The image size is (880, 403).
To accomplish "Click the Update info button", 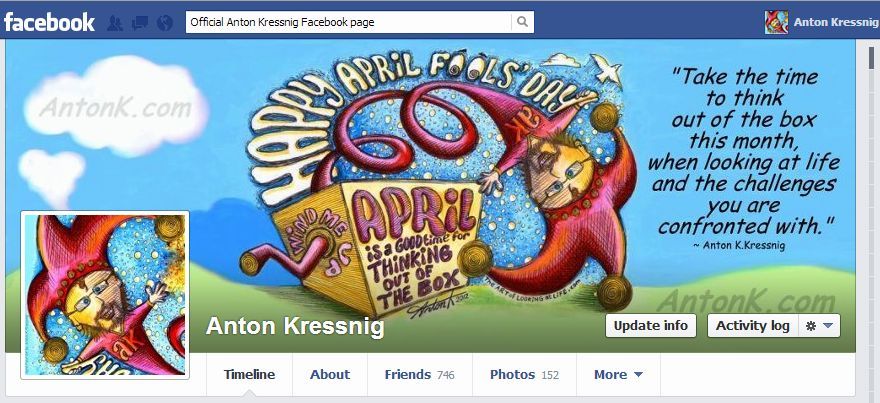I will (x=650, y=326).
